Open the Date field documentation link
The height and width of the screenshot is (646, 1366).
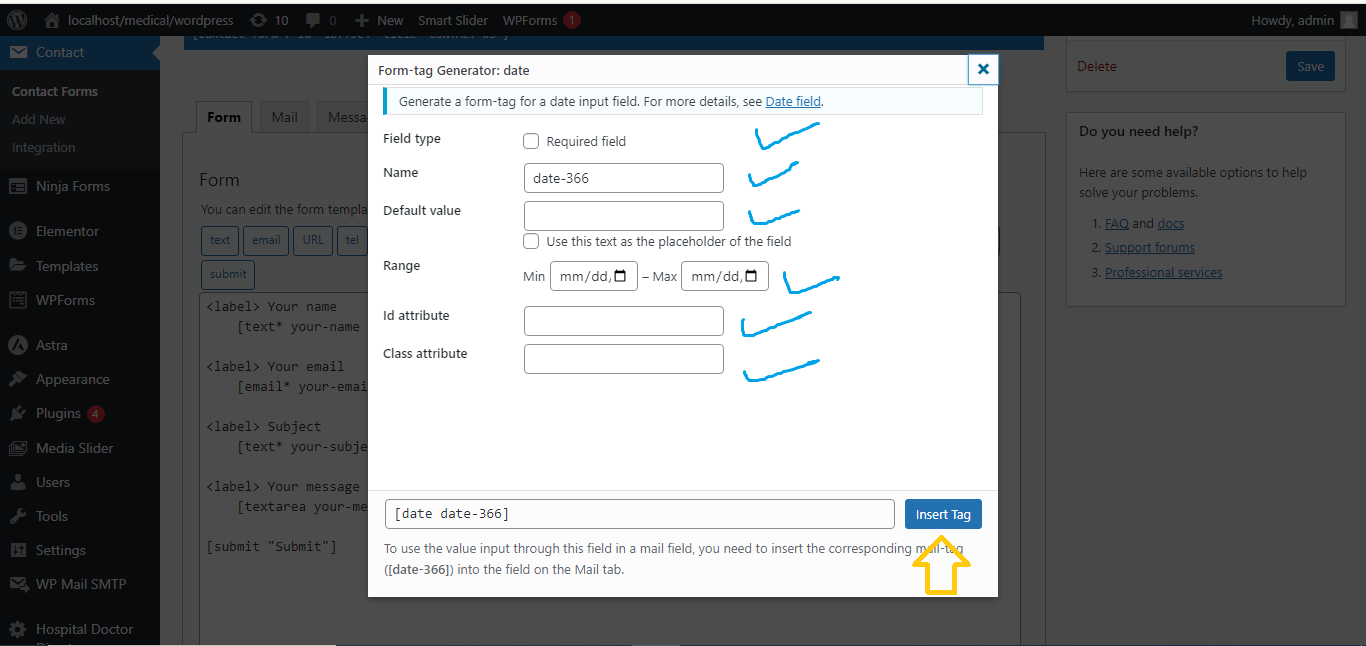[x=793, y=101]
